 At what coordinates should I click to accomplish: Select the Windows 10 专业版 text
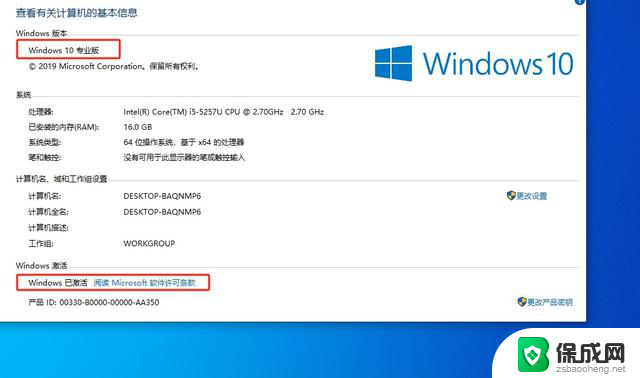pyautogui.click(x=64, y=50)
